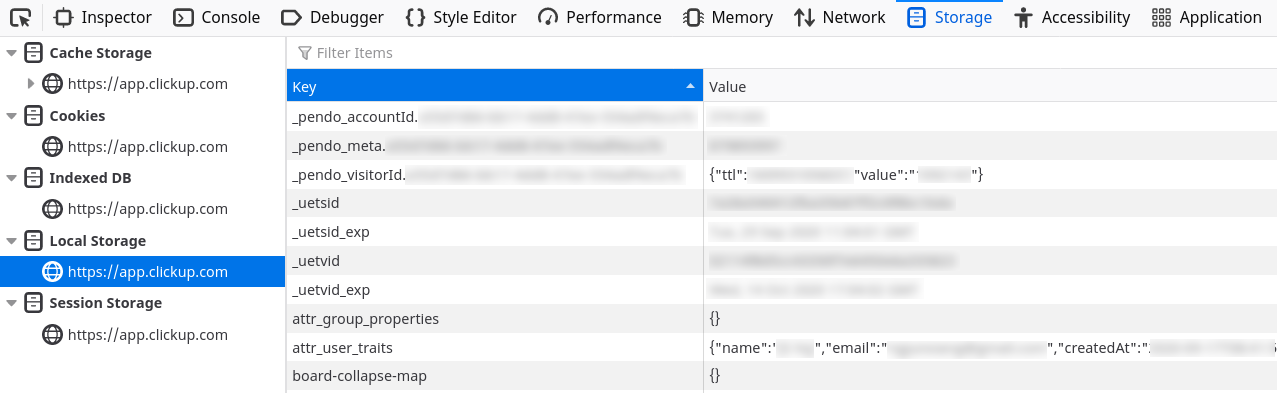Select the _pendo_meta row
The height and width of the screenshot is (393, 1277).
tap(781, 146)
